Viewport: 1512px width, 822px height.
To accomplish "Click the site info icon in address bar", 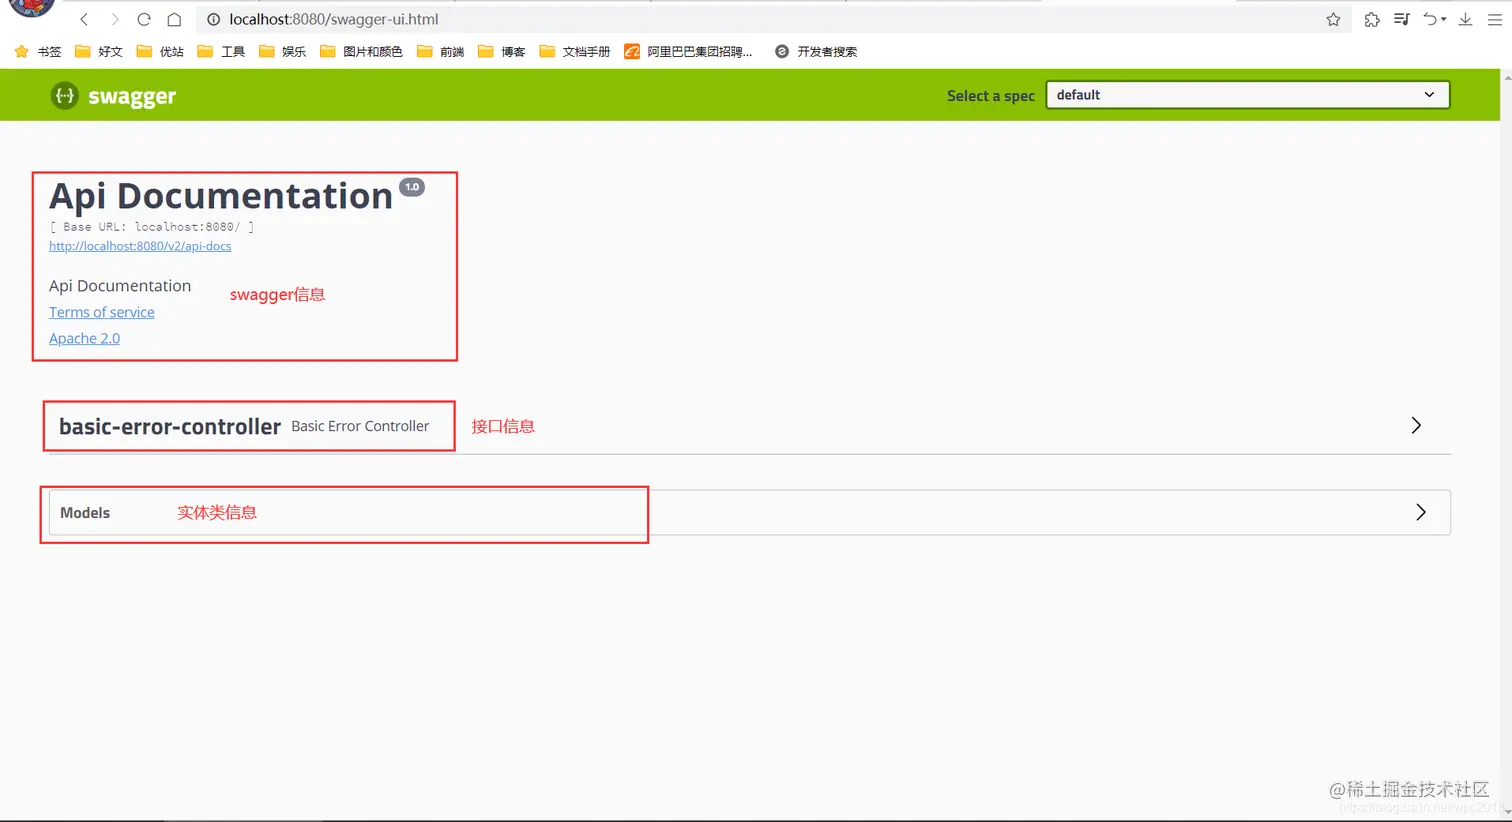I will pyautogui.click(x=213, y=19).
